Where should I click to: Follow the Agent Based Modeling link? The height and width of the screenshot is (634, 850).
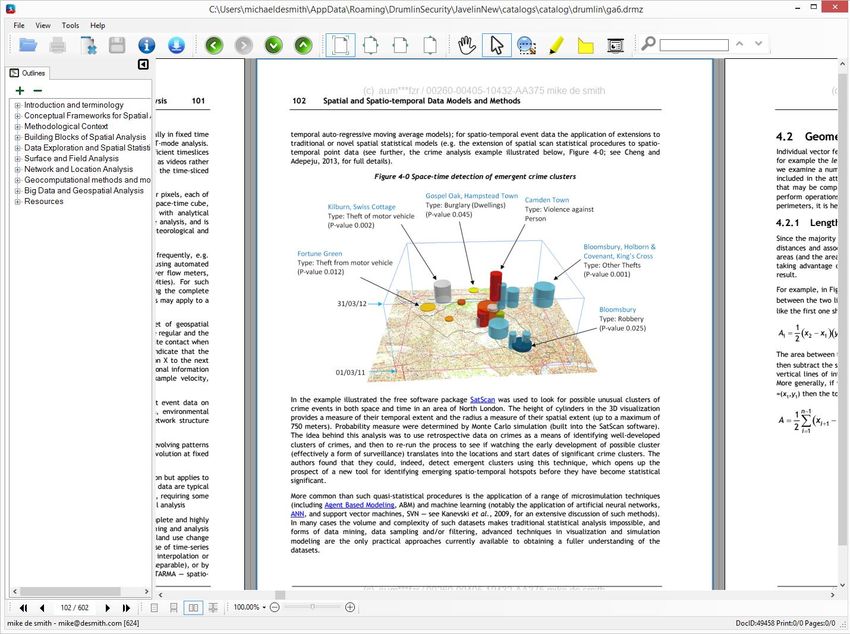(x=359, y=505)
